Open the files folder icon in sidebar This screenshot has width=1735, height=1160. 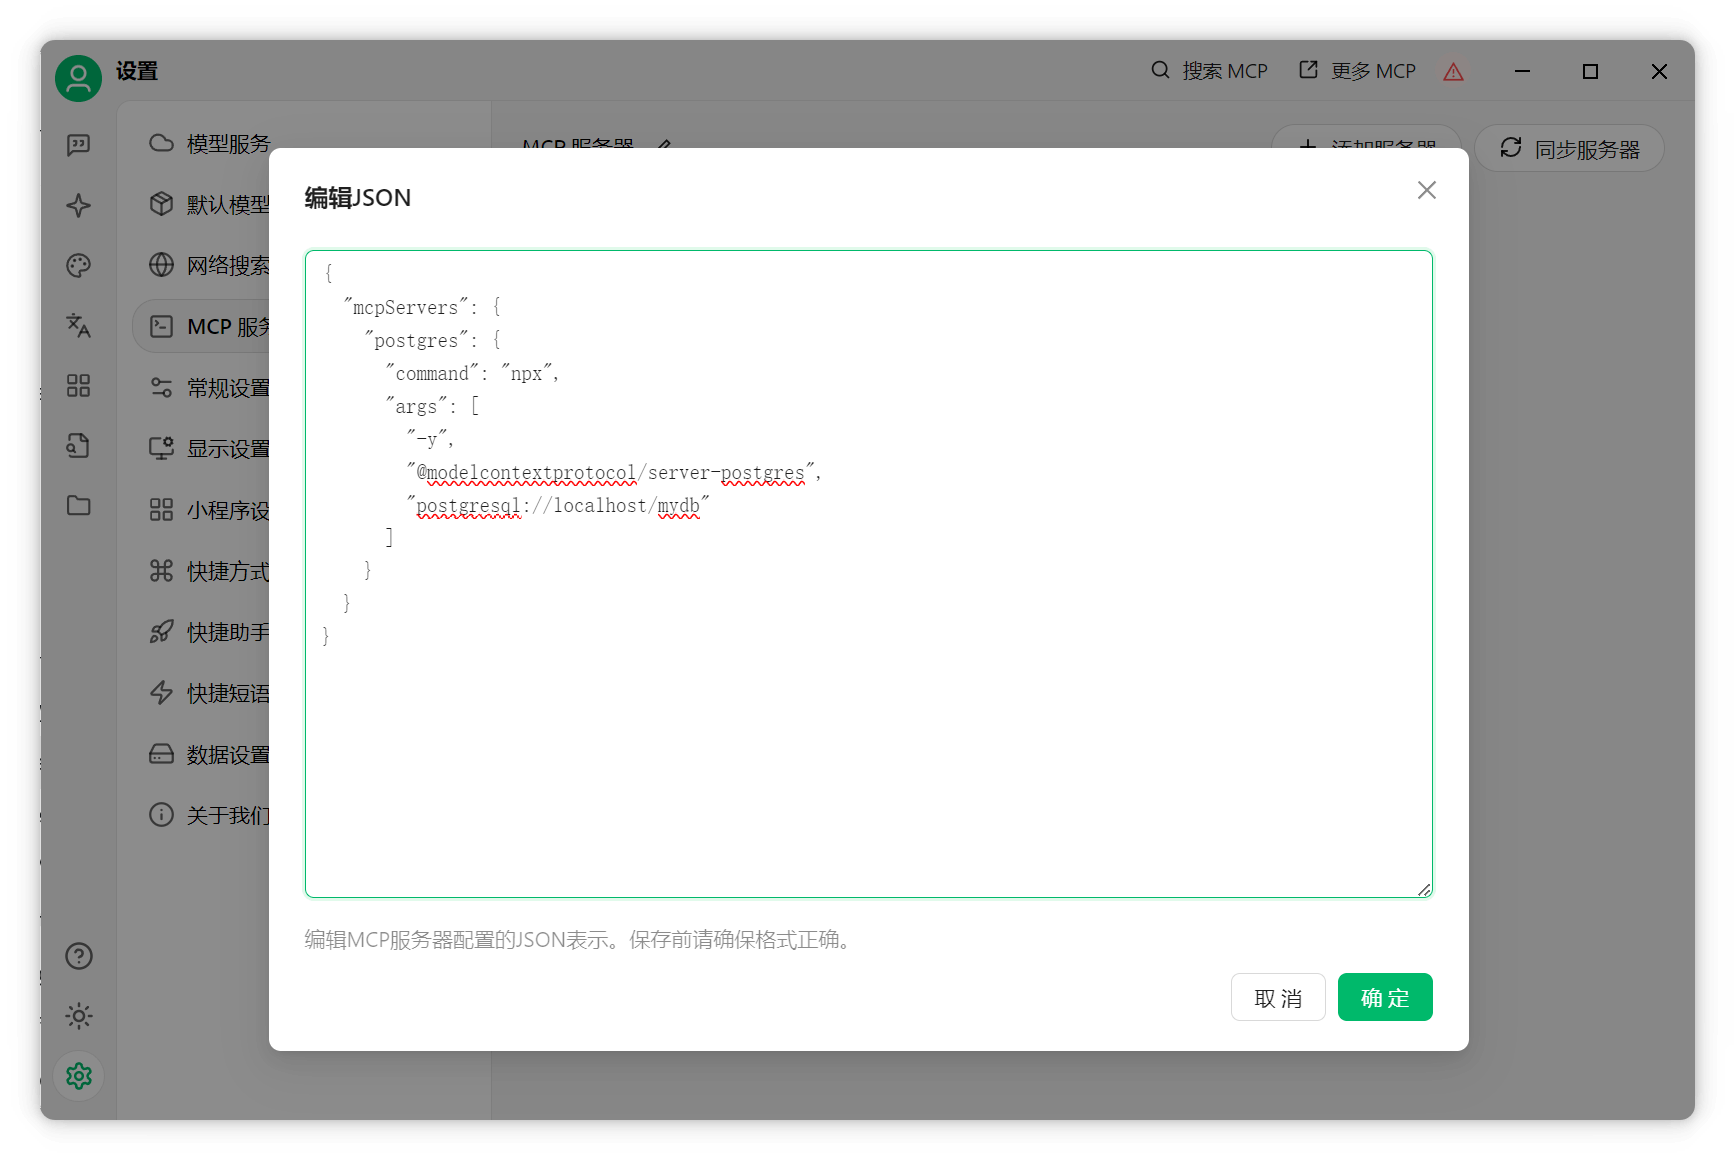click(x=78, y=505)
